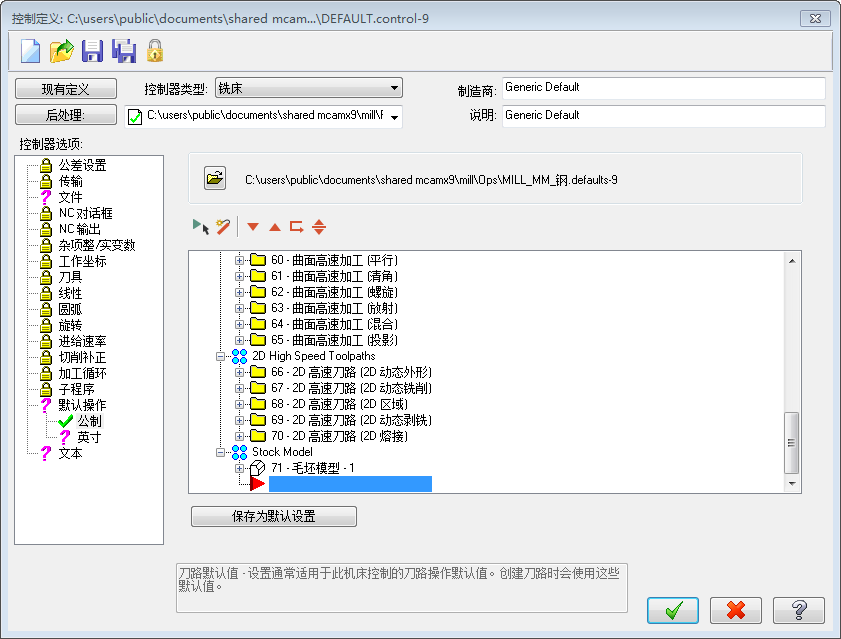This screenshot has height=639, width=841.
Task: Click the Save As double-floppy icon
Action: click(124, 52)
